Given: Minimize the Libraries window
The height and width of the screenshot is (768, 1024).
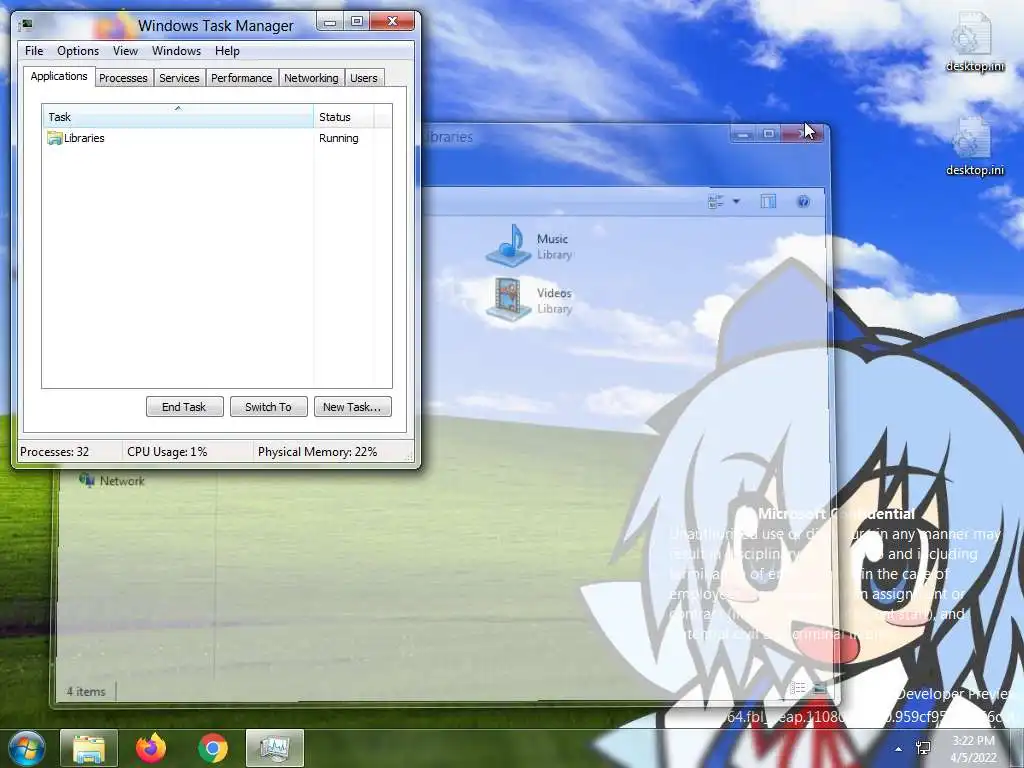Looking at the screenshot, I should [x=743, y=134].
